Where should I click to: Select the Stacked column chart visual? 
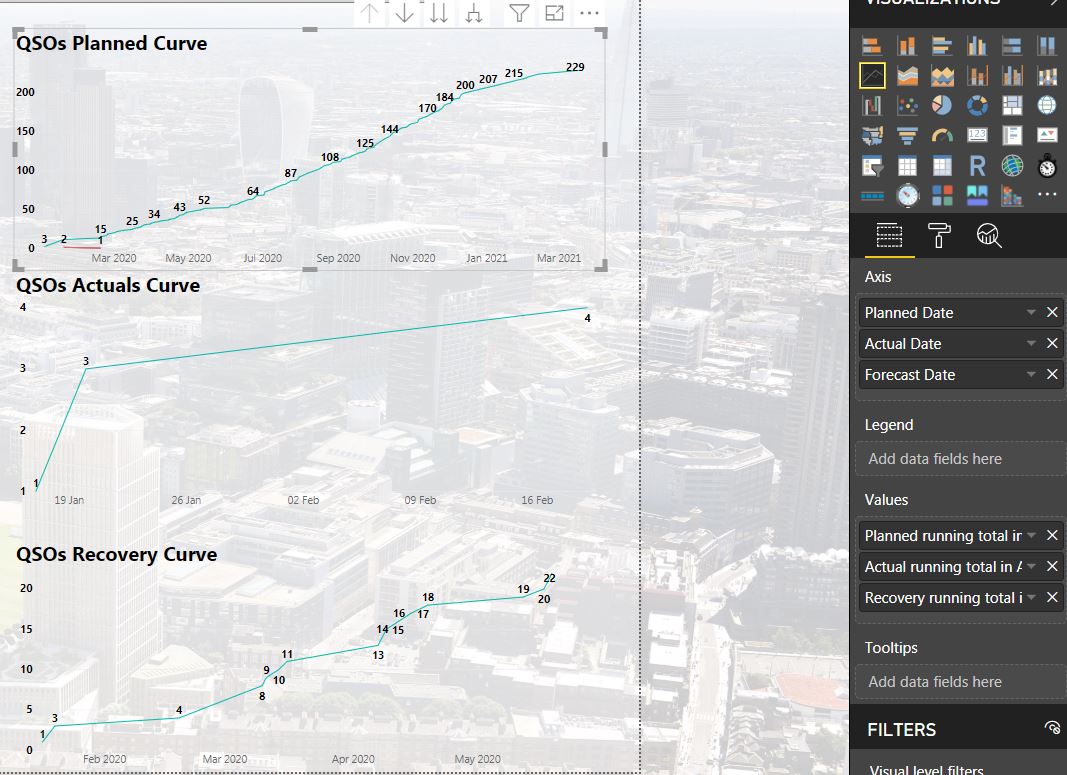coord(907,46)
